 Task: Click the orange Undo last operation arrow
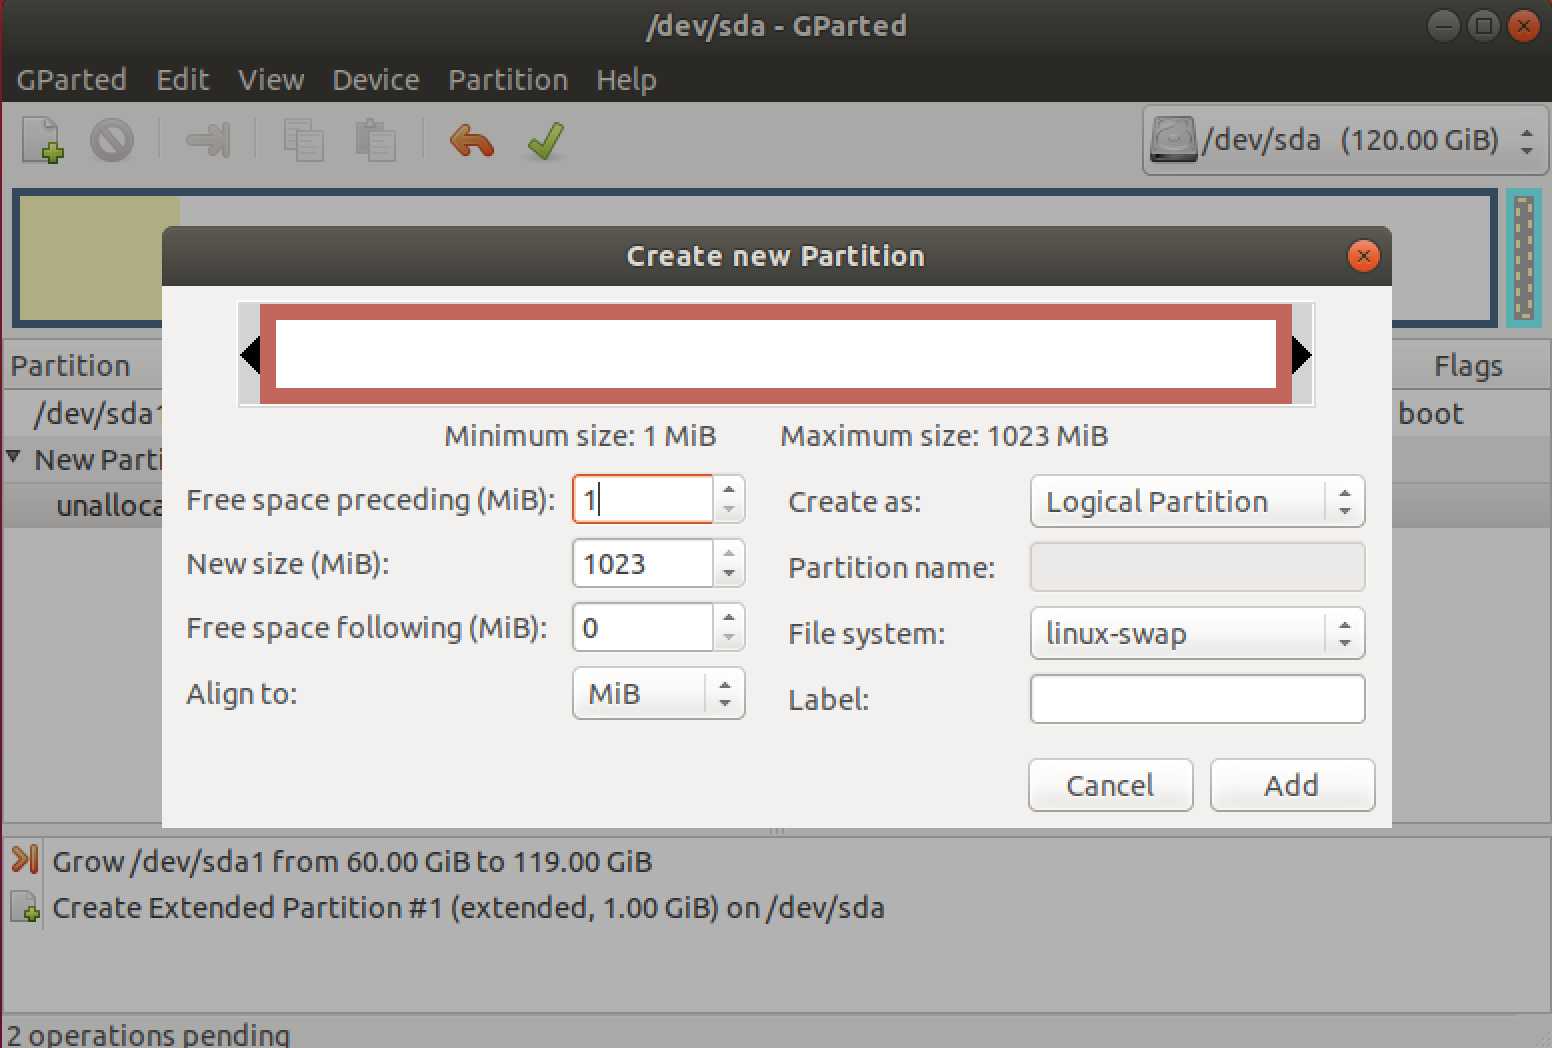(x=472, y=141)
